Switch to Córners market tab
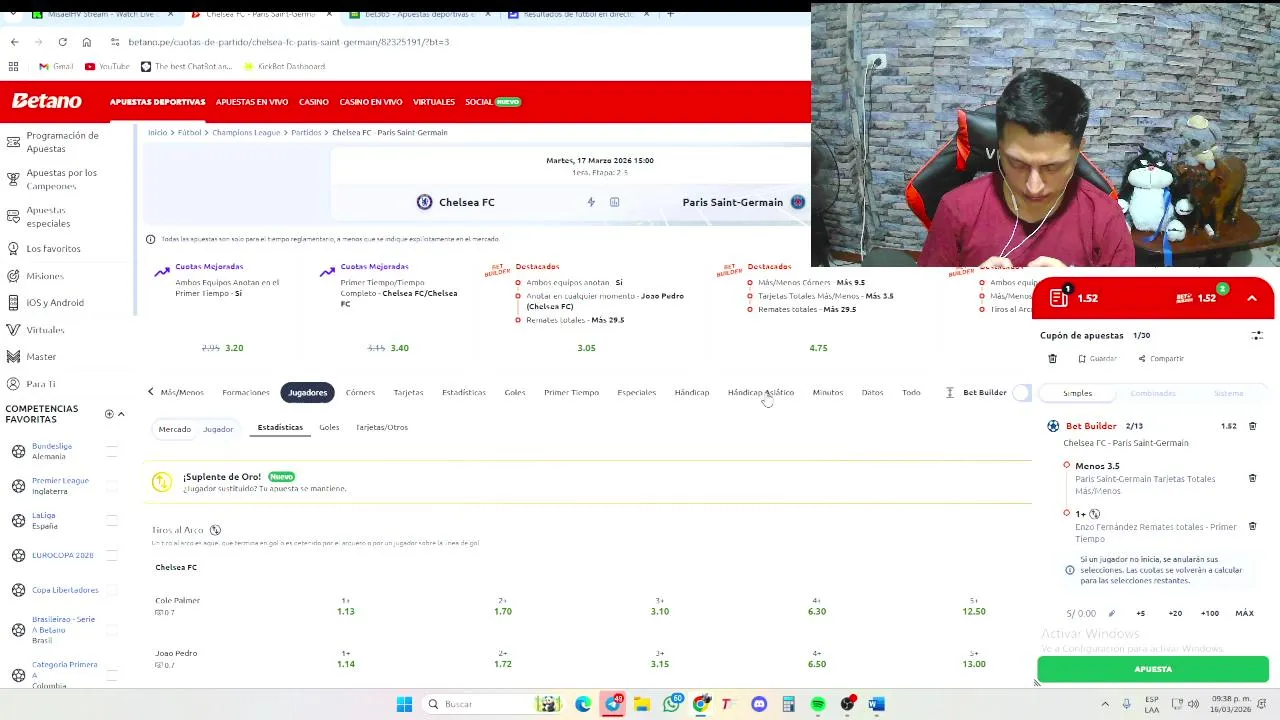 click(360, 393)
